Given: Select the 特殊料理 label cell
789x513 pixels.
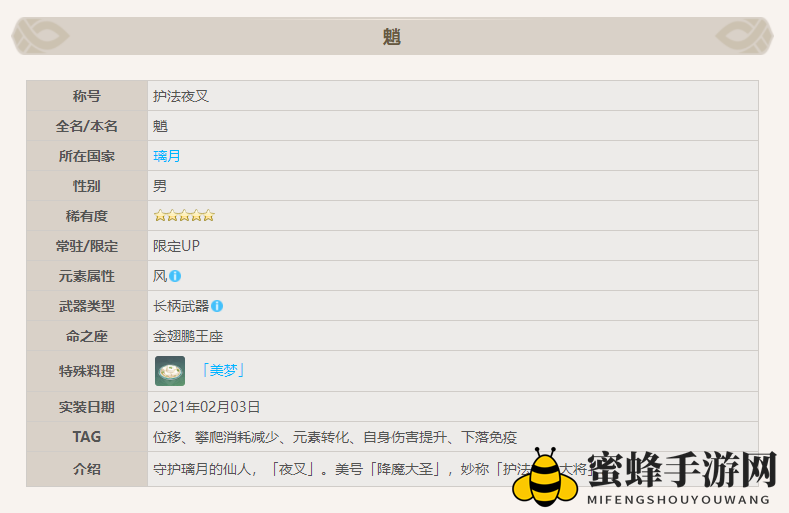Looking at the screenshot, I should (x=87, y=371).
